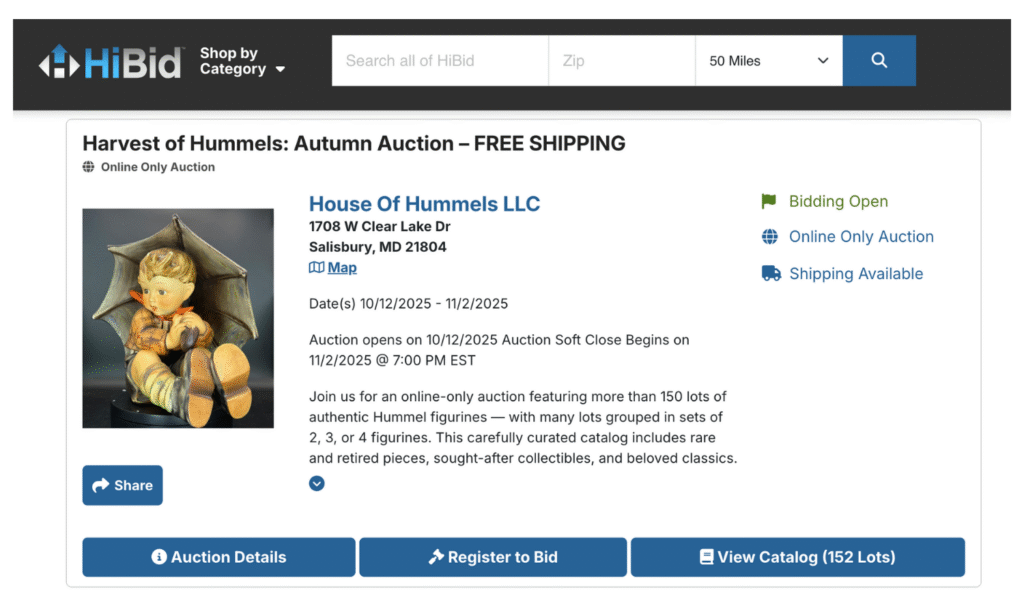Click the map icon next to Map
Viewport: 1024px width, 614px height.
(x=316, y=268)
